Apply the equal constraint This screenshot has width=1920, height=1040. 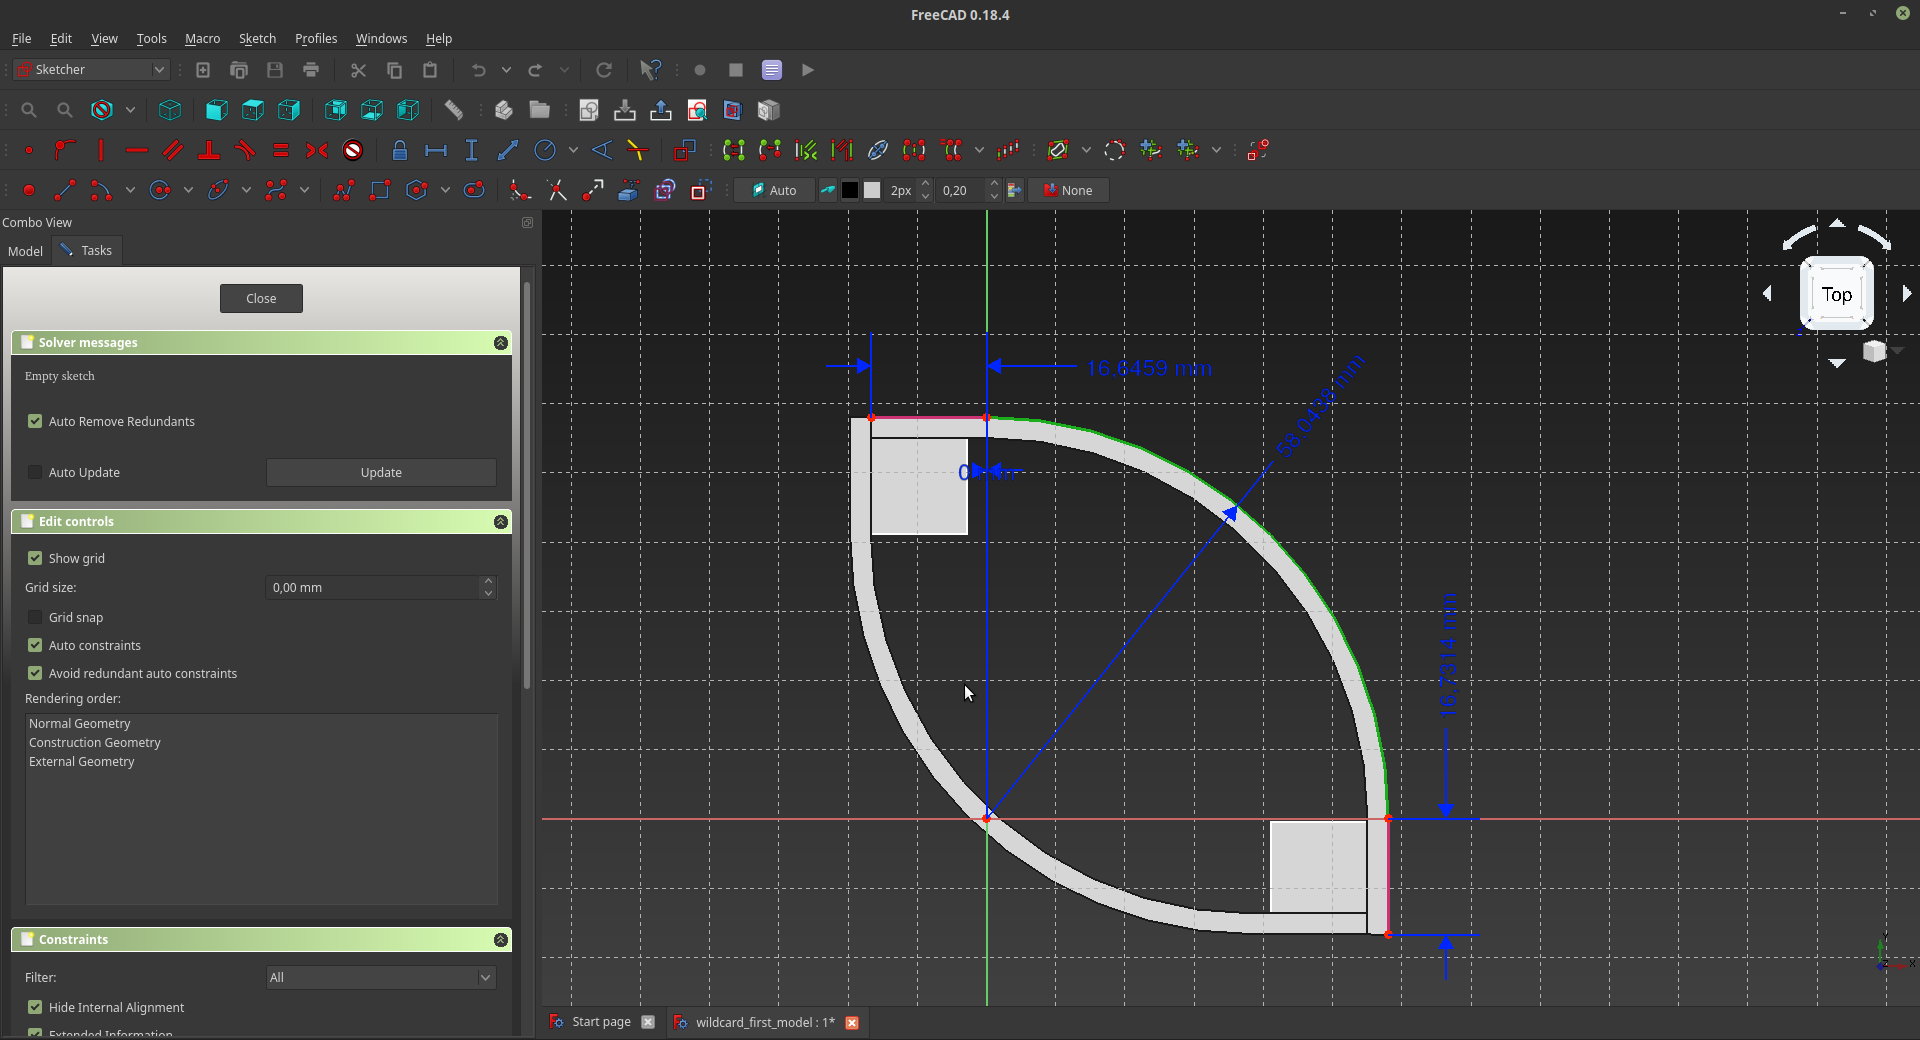point(281,150)
